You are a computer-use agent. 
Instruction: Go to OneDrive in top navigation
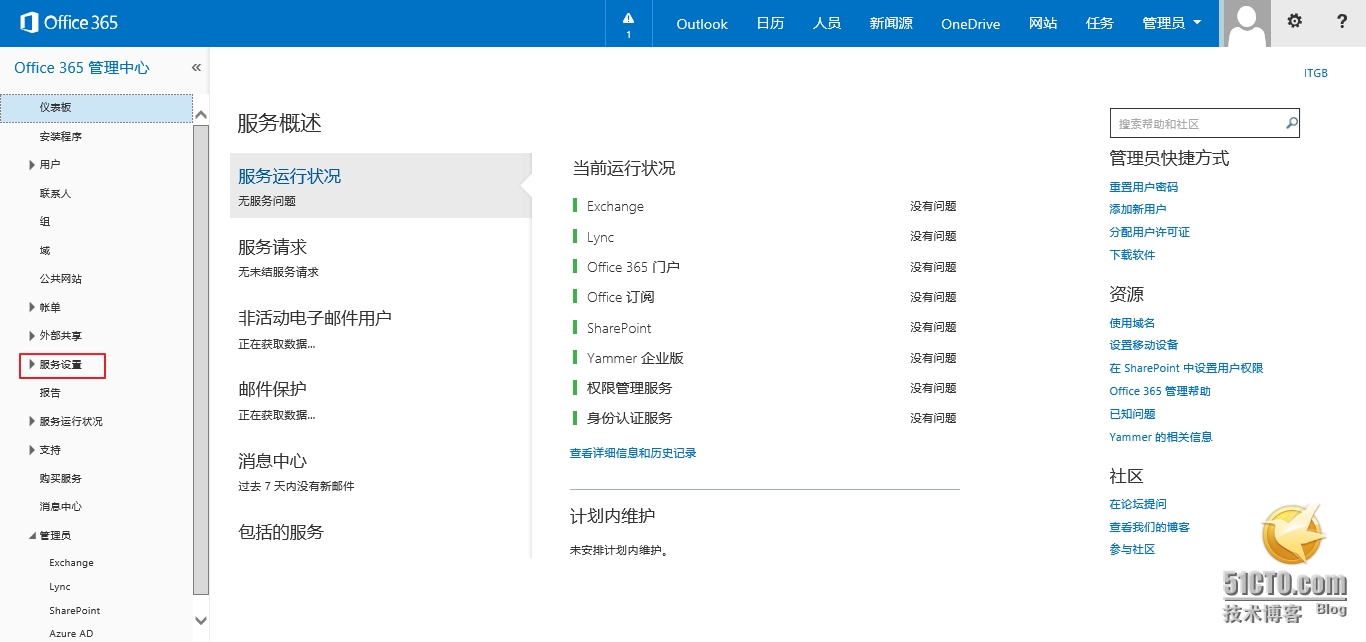(x=970, y=24)
